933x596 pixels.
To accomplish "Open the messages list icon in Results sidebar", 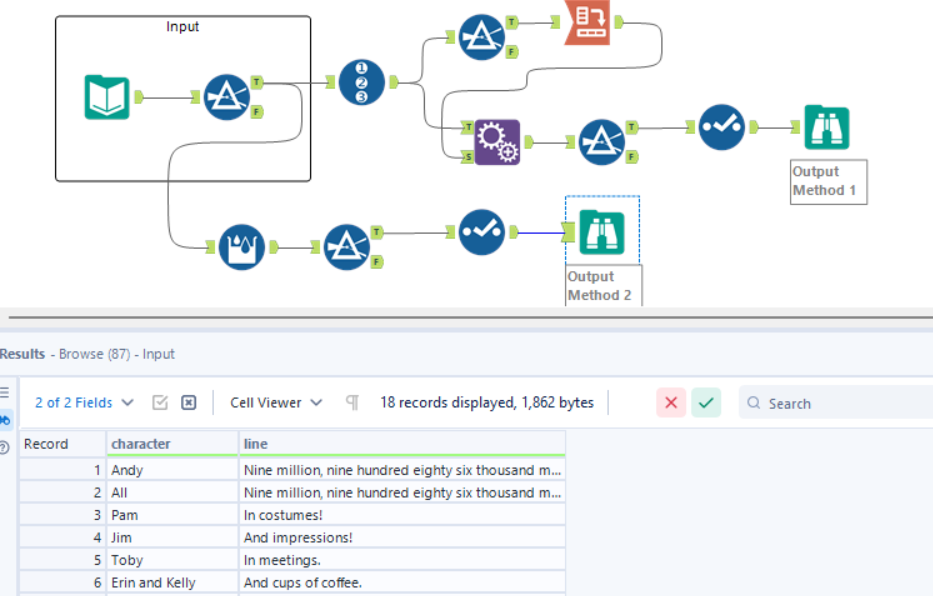I will [x=4, y=393].
